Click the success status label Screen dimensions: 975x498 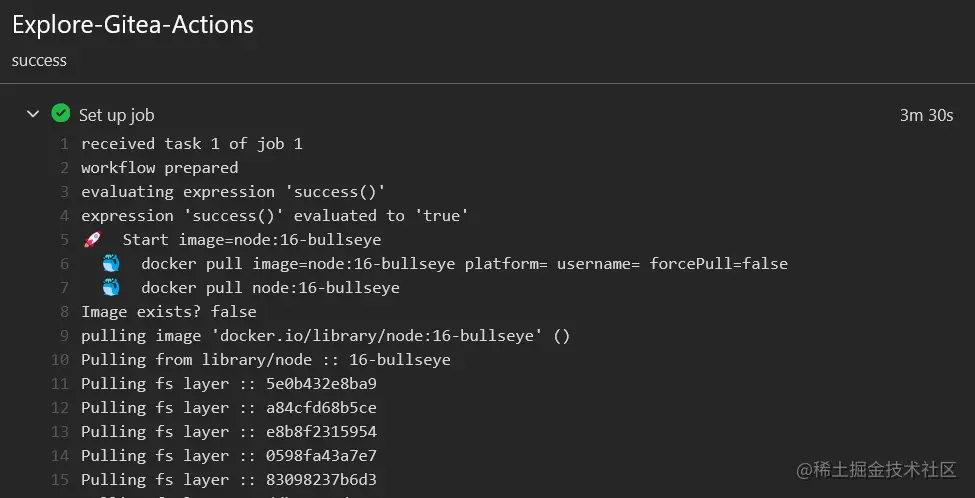pyautogui.click(x=39, y=60)
